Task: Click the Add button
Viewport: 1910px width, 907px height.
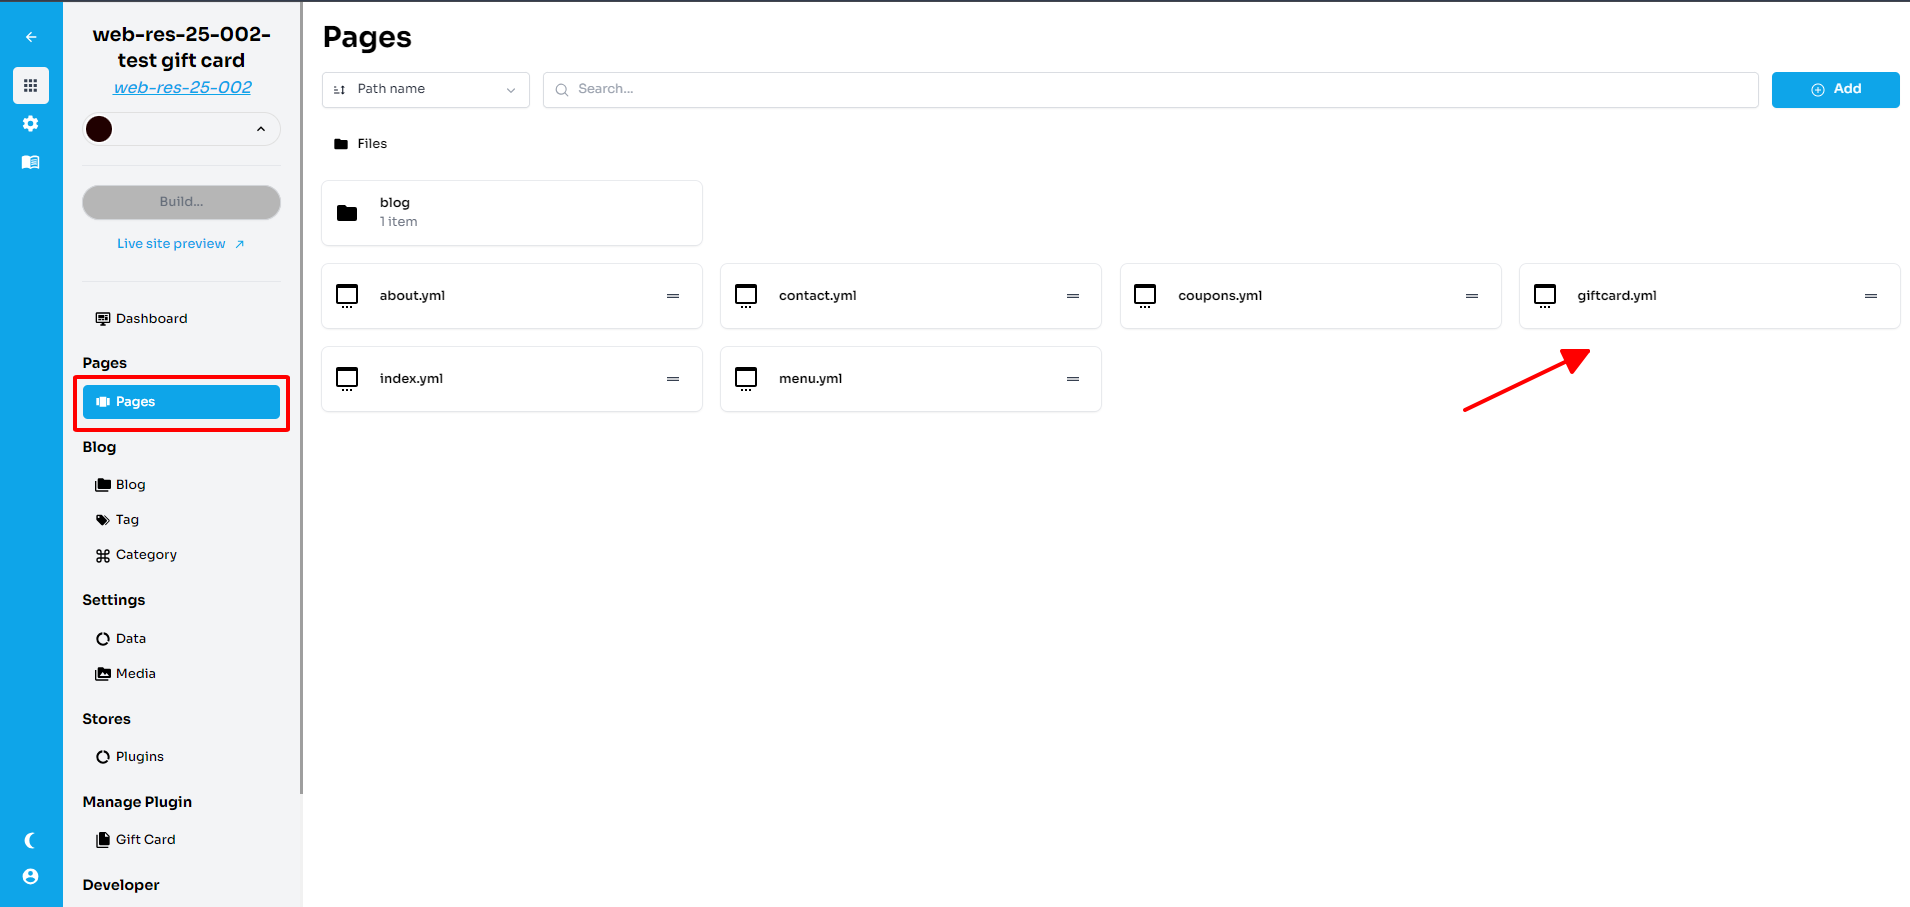Action: (1835, 90)
